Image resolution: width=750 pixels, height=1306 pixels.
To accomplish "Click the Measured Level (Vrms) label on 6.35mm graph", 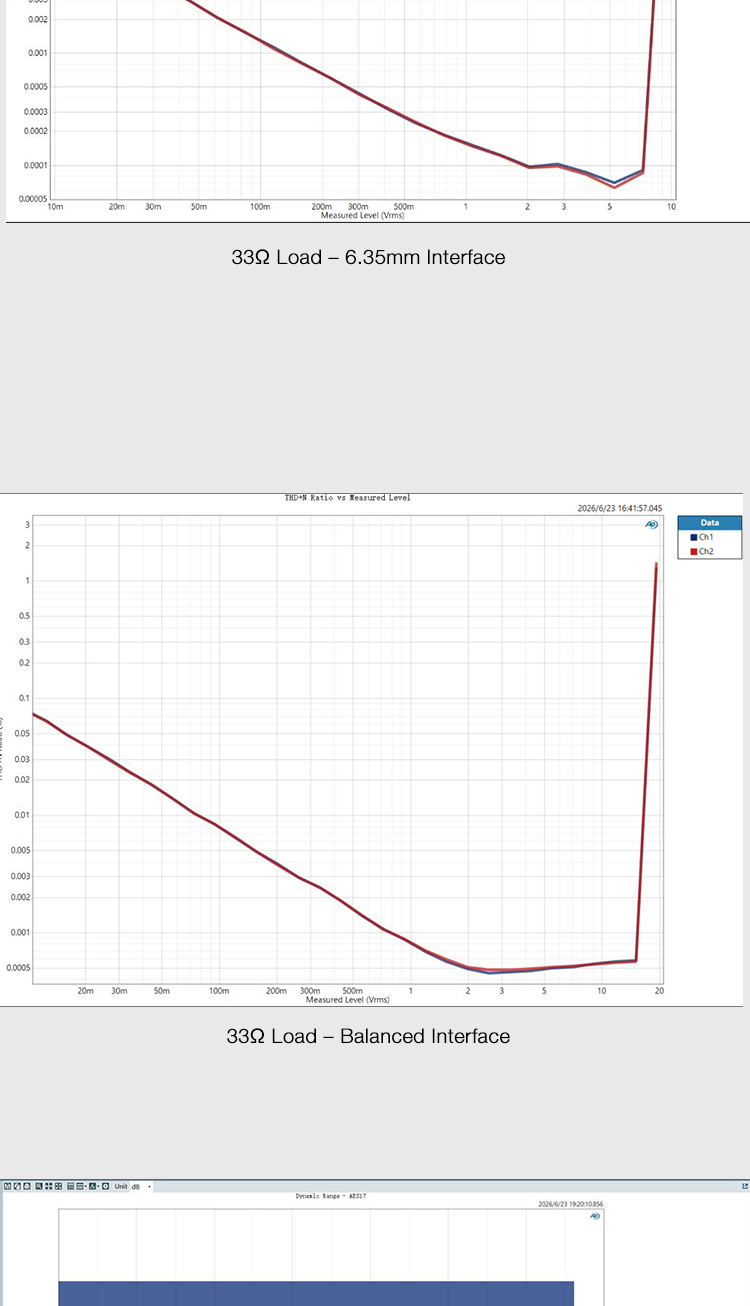I will pos(362,215).
